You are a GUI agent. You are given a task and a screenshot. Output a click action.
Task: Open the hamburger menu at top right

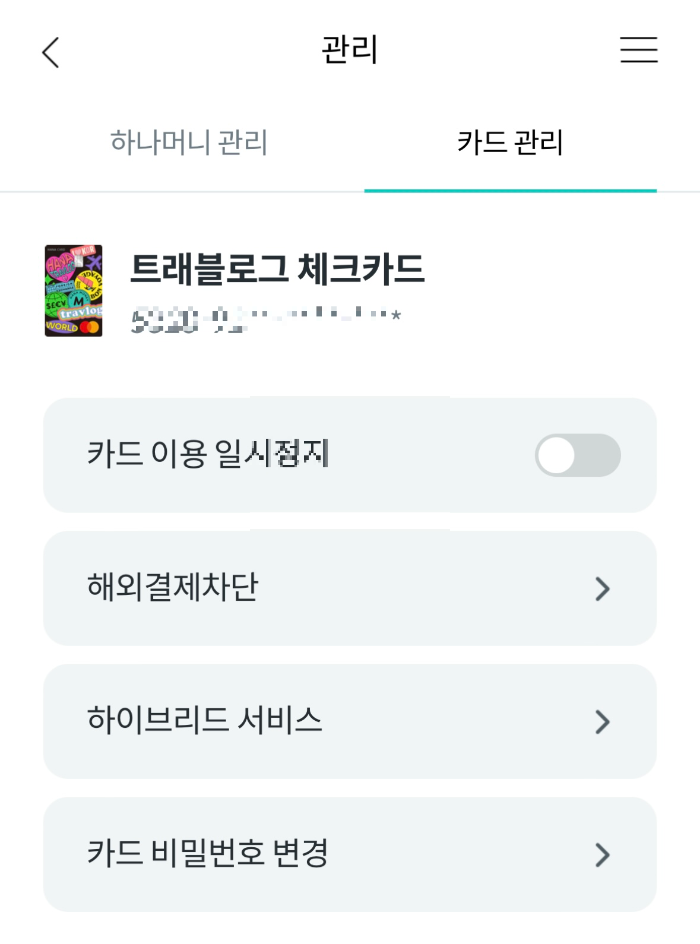point(639,51)
